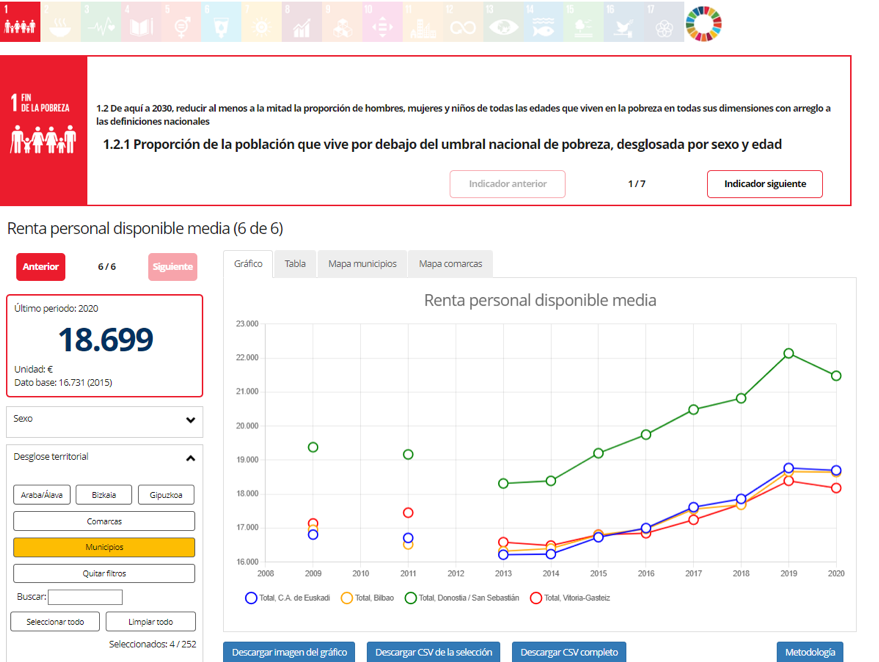The height and width of the screenshot is (662, 879).
Task: Click the colorful SDG wheel icon
Action: 704,21
